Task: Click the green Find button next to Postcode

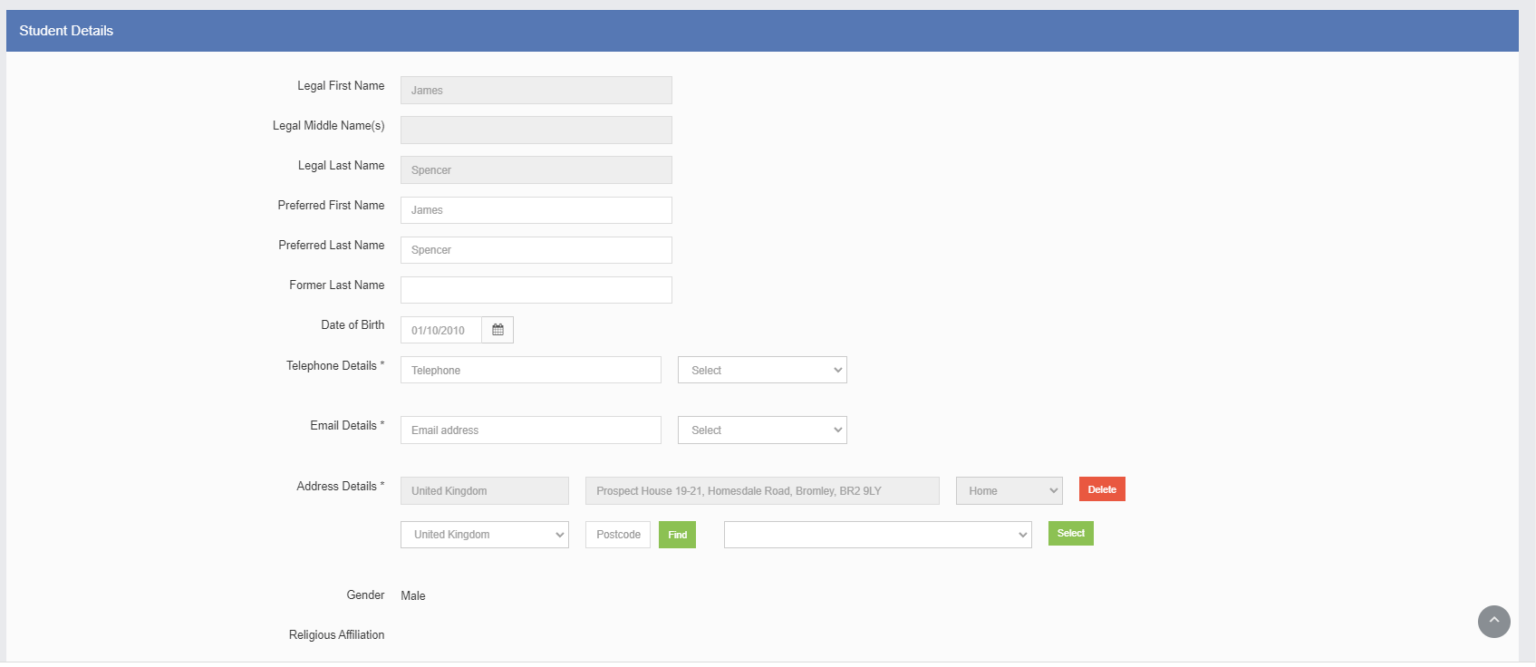Action: pyautogui.click(x=677, y=534)
